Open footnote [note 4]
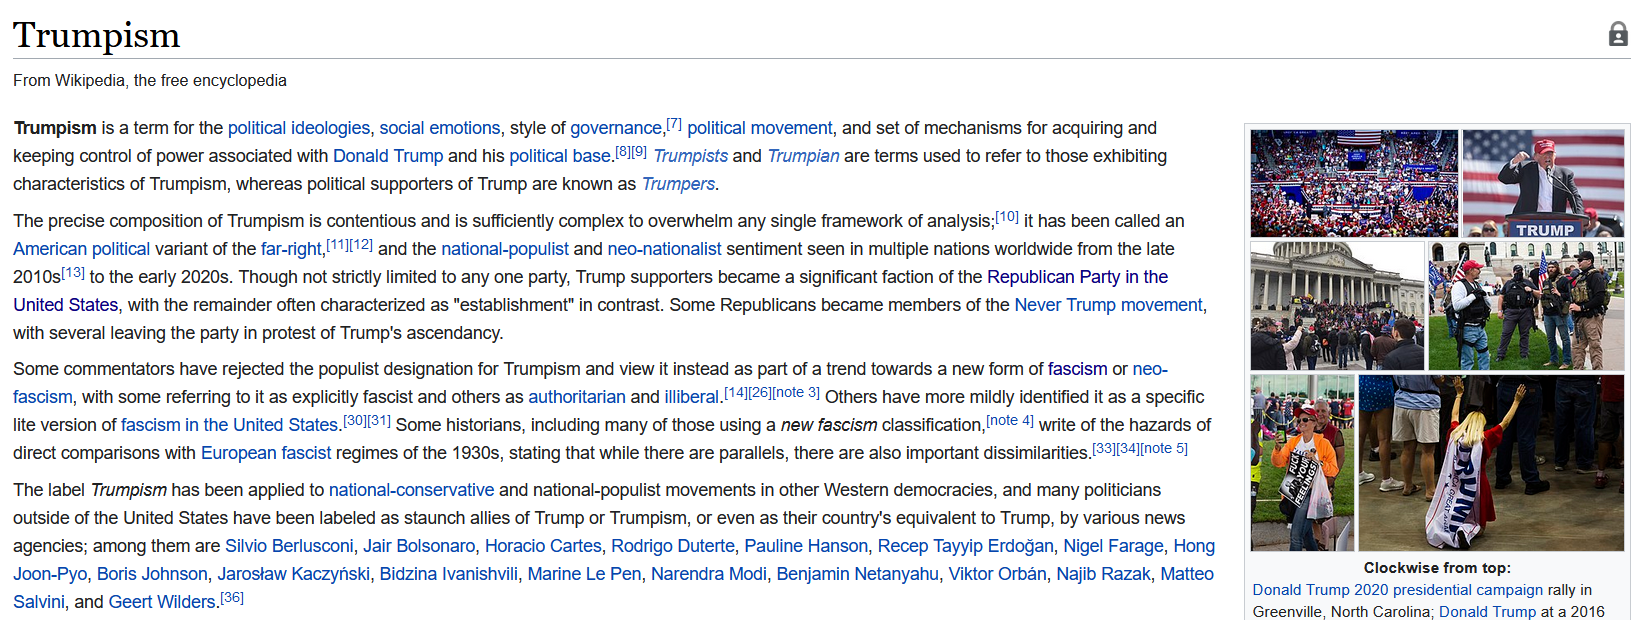 (1010, 420)
